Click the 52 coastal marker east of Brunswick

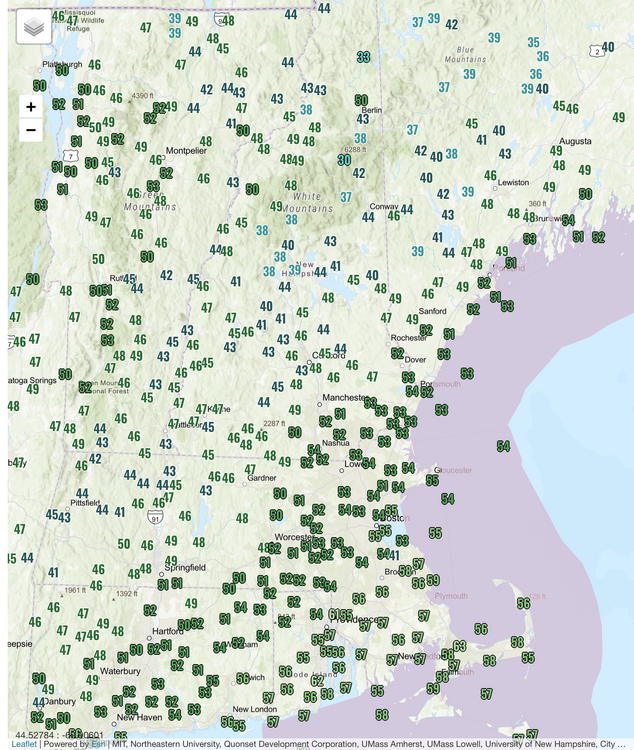pos(598,237)
